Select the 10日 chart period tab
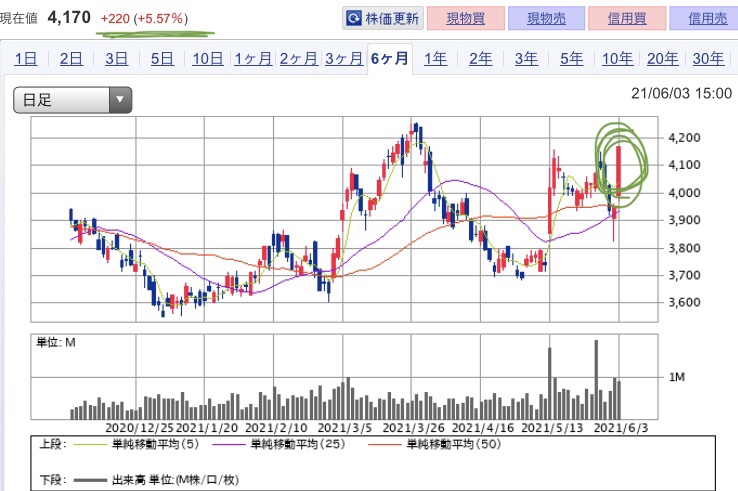Screen dimensions: 738x491 [x=208, y=59]
